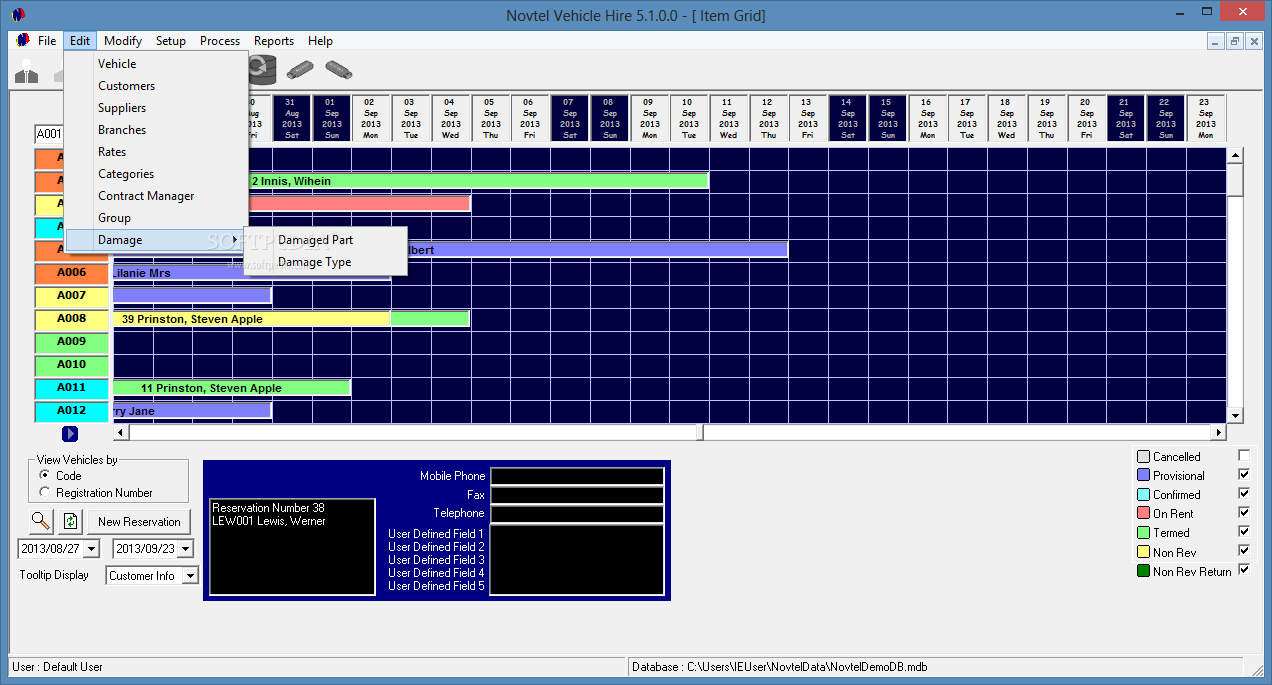Click the database refresh toolbar icon

[x=262, y=70]
